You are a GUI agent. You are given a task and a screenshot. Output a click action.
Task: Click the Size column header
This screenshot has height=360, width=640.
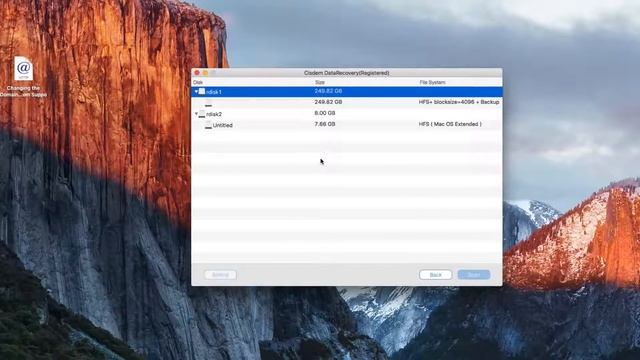pyautogui.click(x=320, y=82)
